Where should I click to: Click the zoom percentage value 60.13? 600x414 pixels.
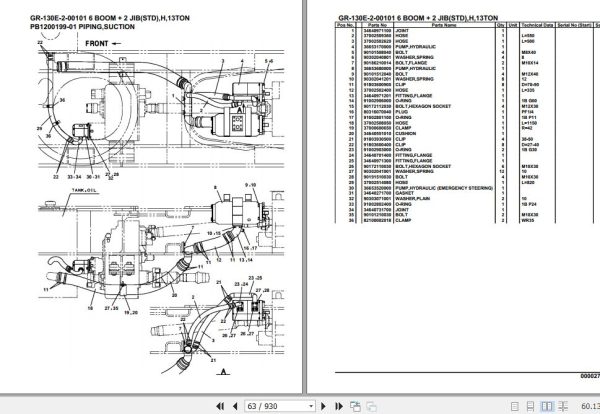590,406
